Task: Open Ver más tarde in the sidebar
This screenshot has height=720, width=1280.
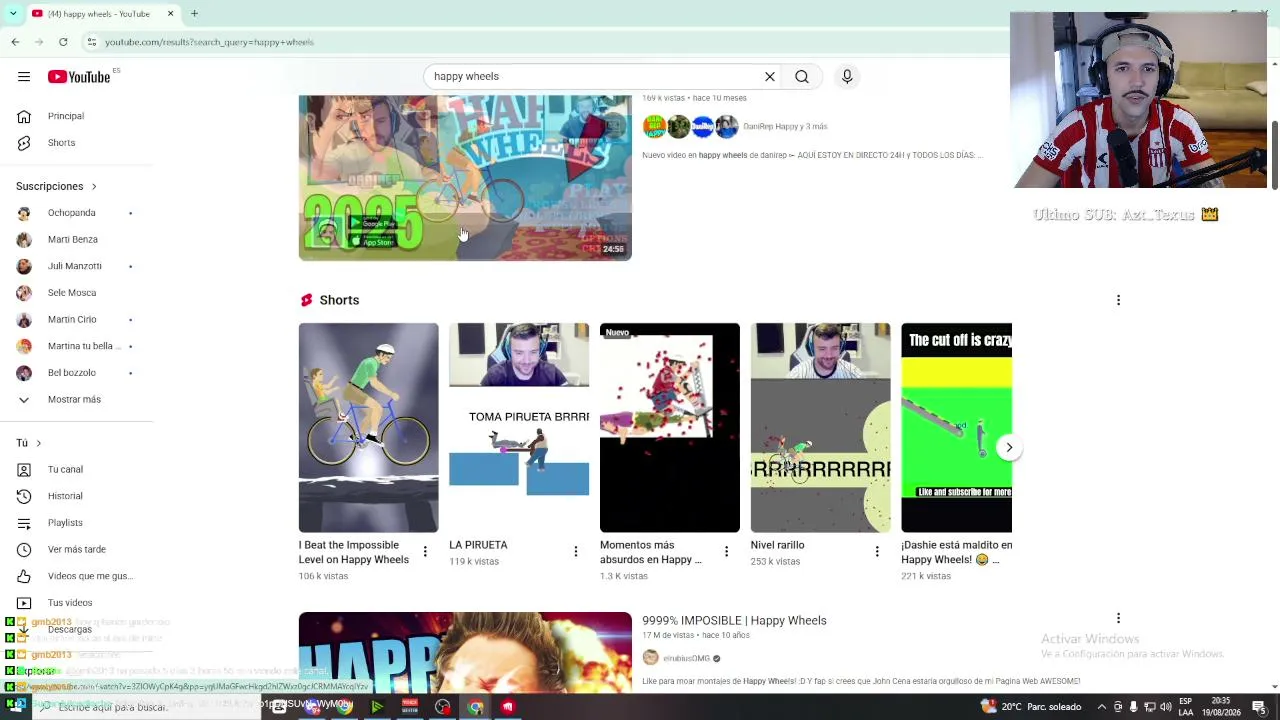Action: pos(76,549)
